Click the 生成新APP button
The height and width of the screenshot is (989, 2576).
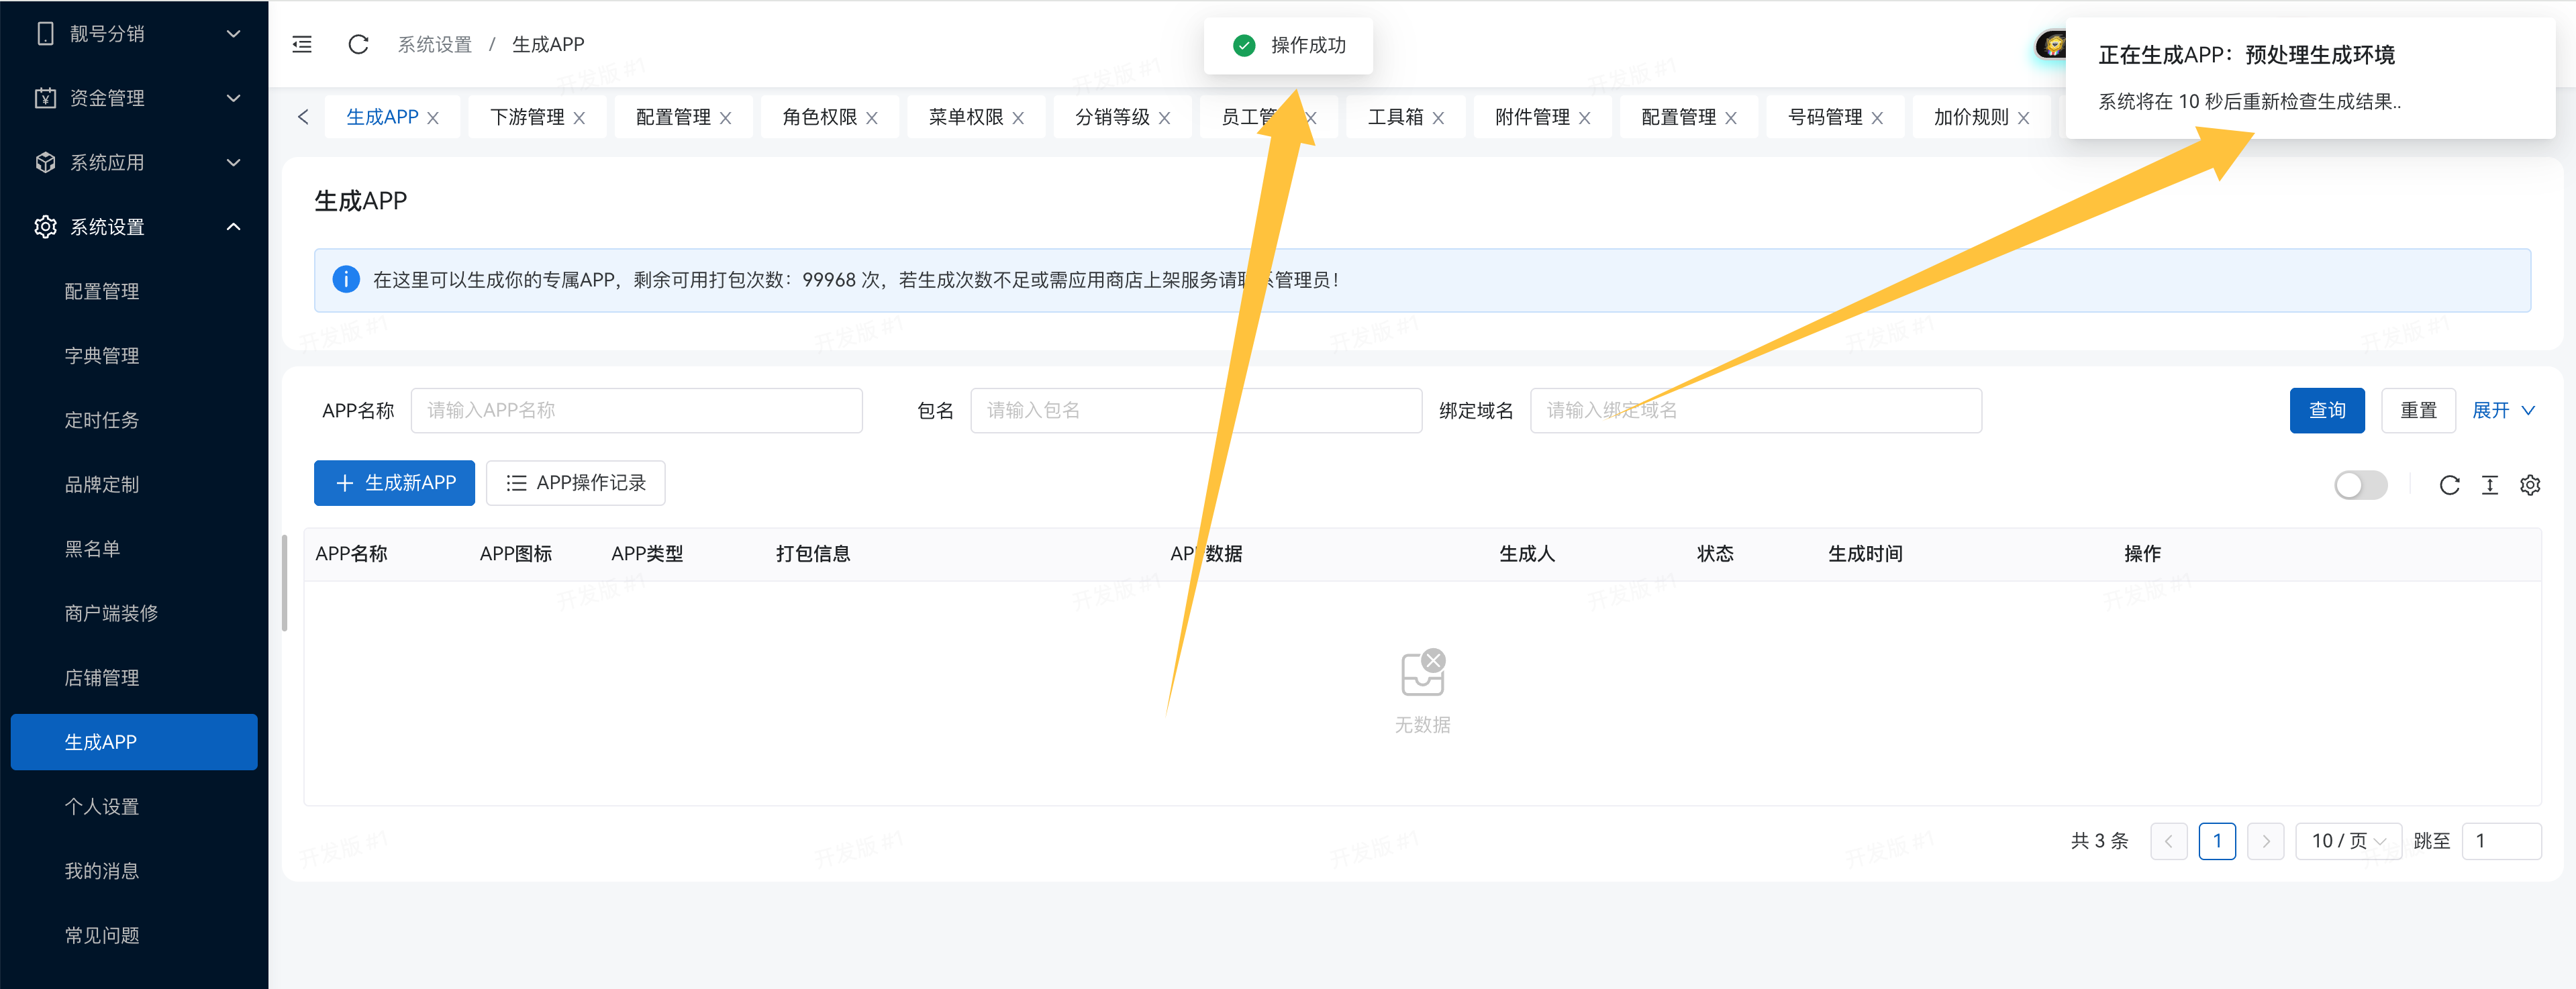pyautogui.click(x=393, y=483)
